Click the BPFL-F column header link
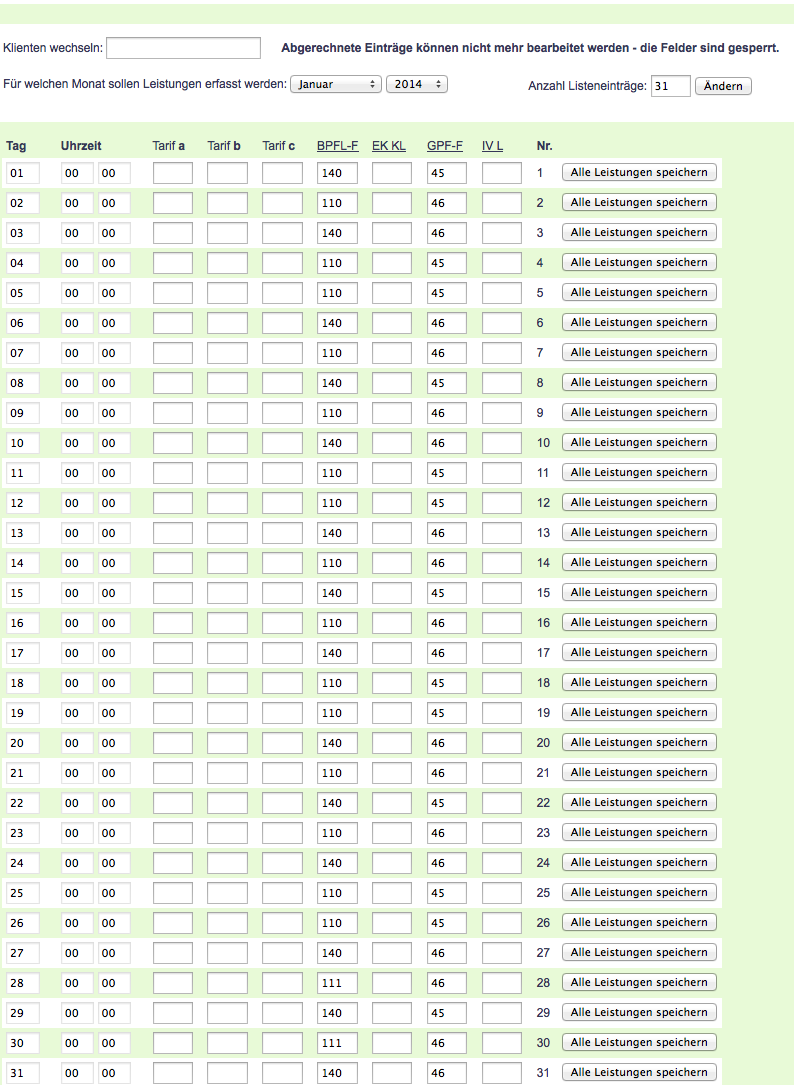 (337, 146)
